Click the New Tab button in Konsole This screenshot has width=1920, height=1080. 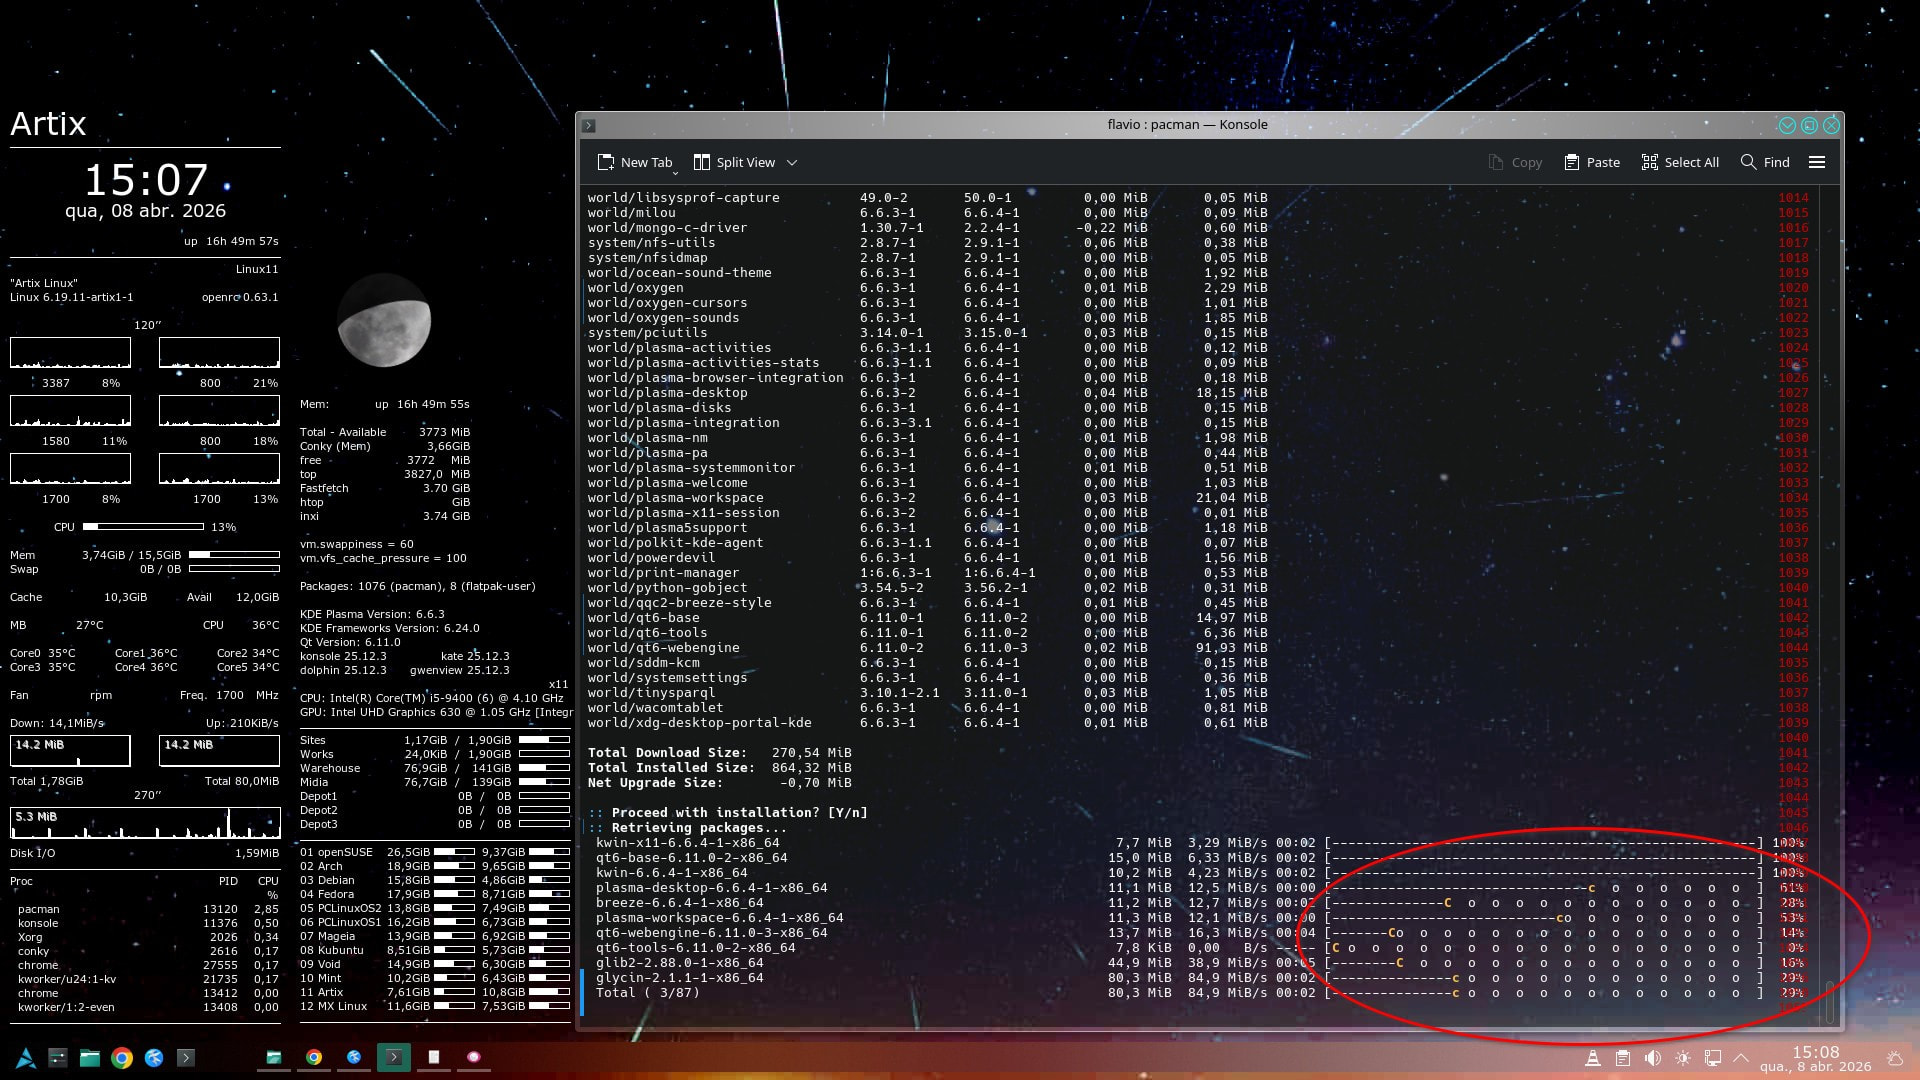(x=635, y=162)
